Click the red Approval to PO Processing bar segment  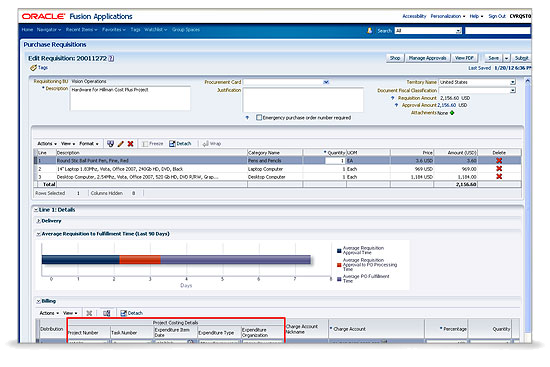click(140, 260)
